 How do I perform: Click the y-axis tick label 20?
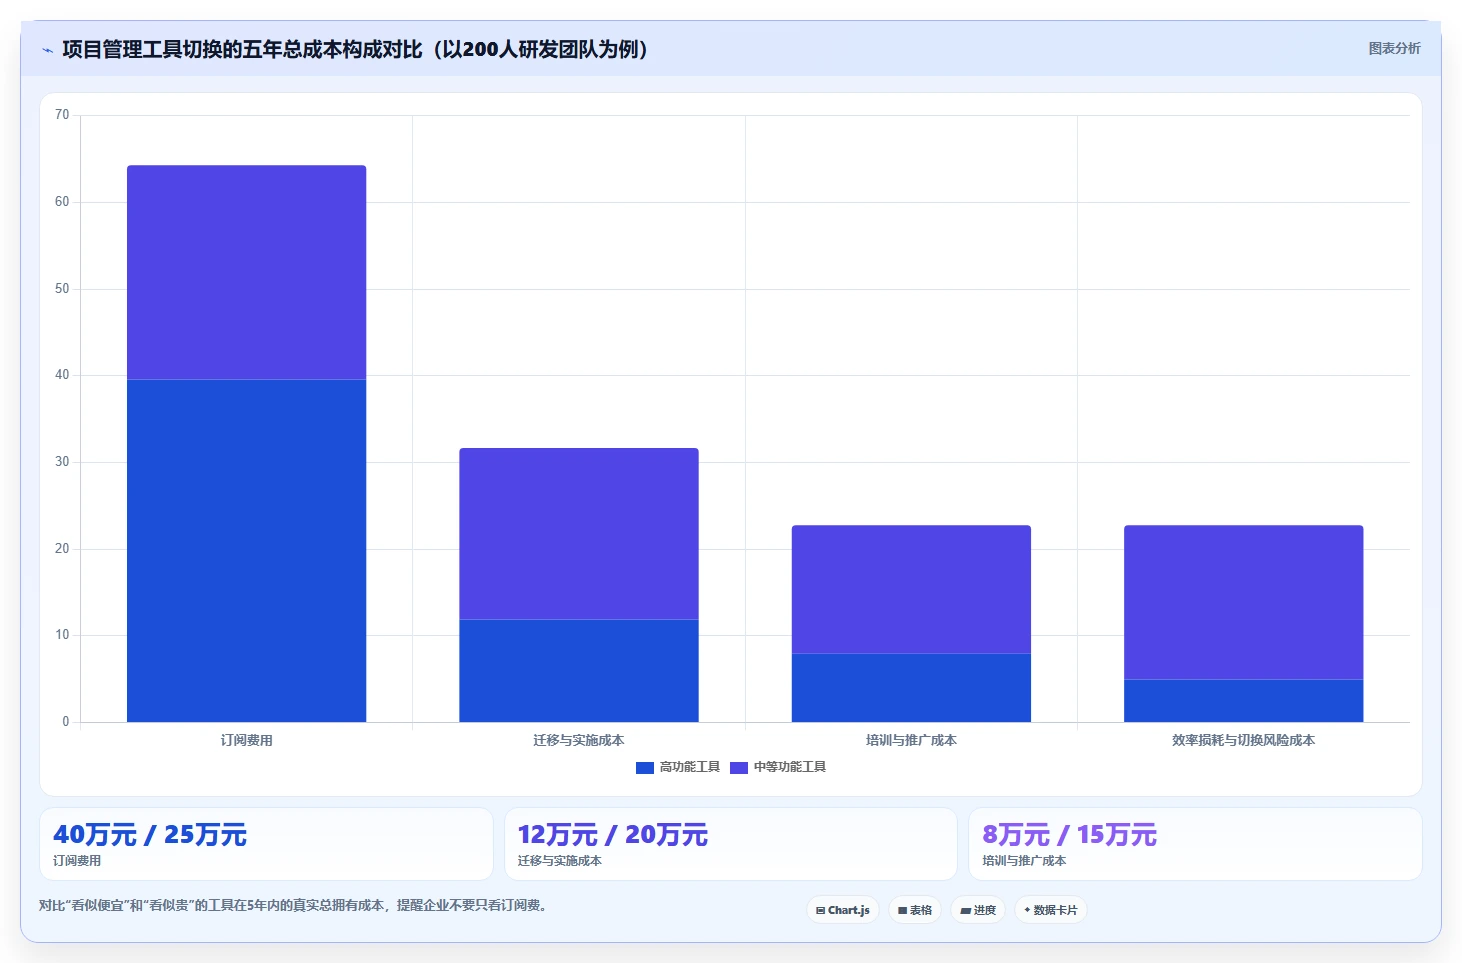pos(62,549)
